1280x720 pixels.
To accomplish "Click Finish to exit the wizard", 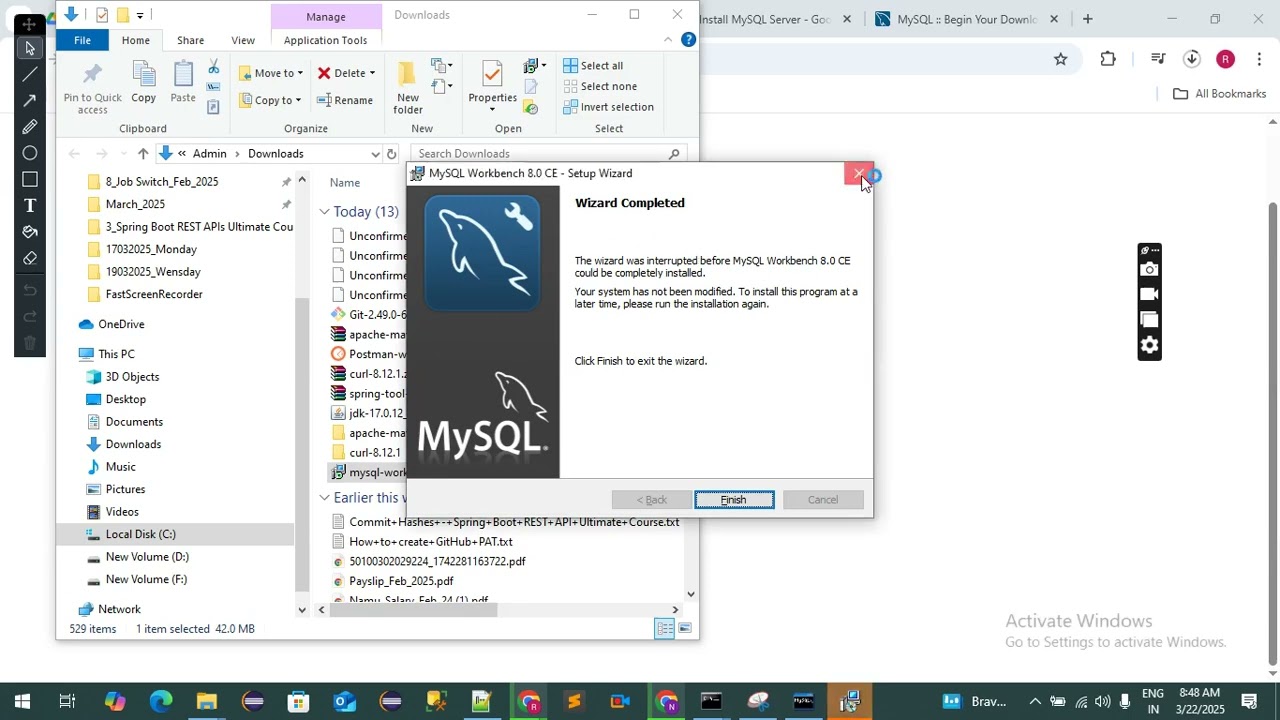I will (x=734, y=500).
